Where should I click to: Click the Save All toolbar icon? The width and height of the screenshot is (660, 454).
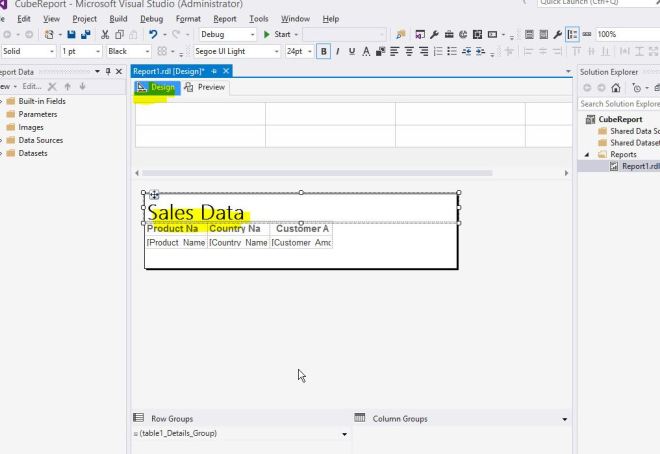pos(84,34)
